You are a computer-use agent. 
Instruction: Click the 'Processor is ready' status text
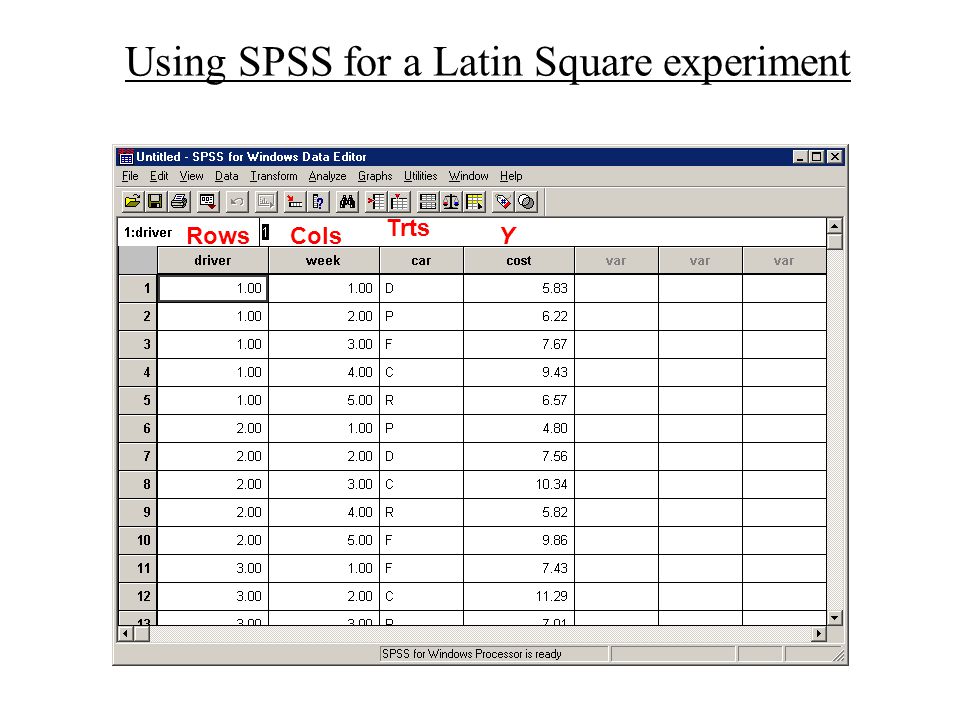coord(518,654)
